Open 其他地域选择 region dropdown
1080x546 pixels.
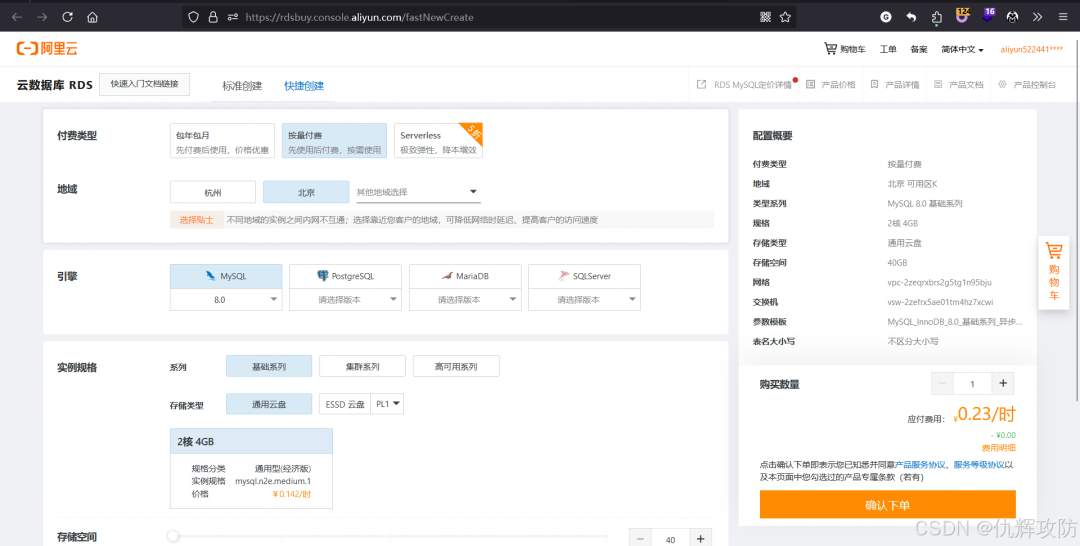pos(418,192)
